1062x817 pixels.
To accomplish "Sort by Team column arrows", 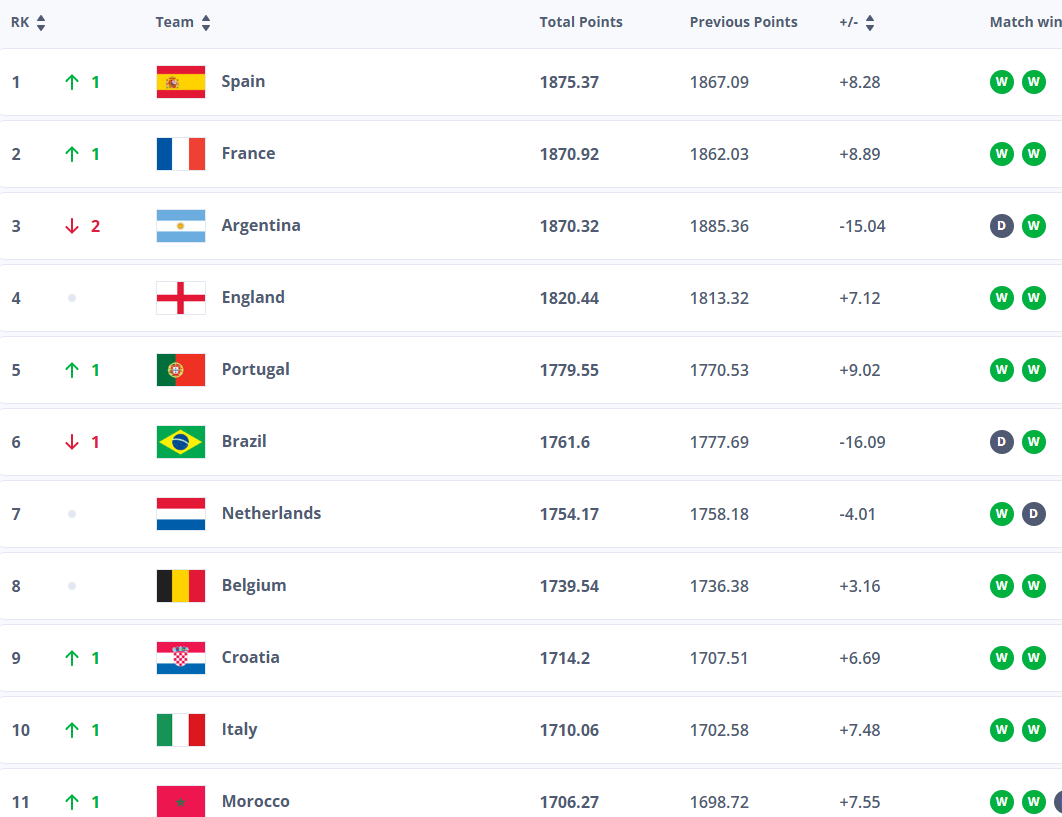I will (206, 23).
